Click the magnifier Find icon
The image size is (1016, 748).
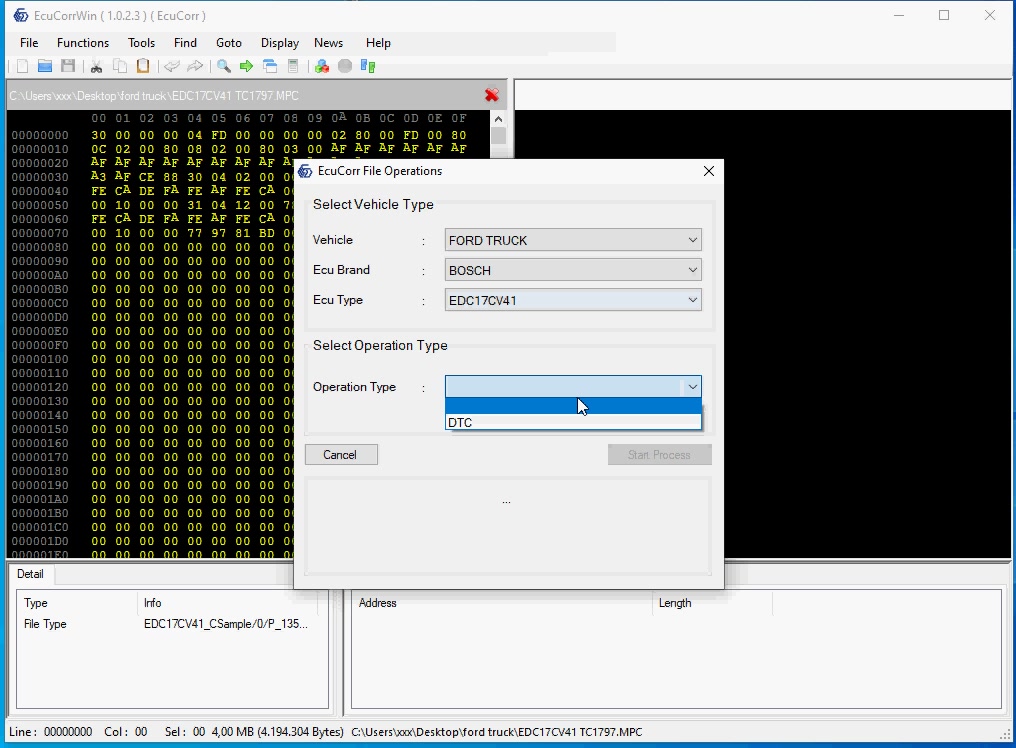coord(224,66)
